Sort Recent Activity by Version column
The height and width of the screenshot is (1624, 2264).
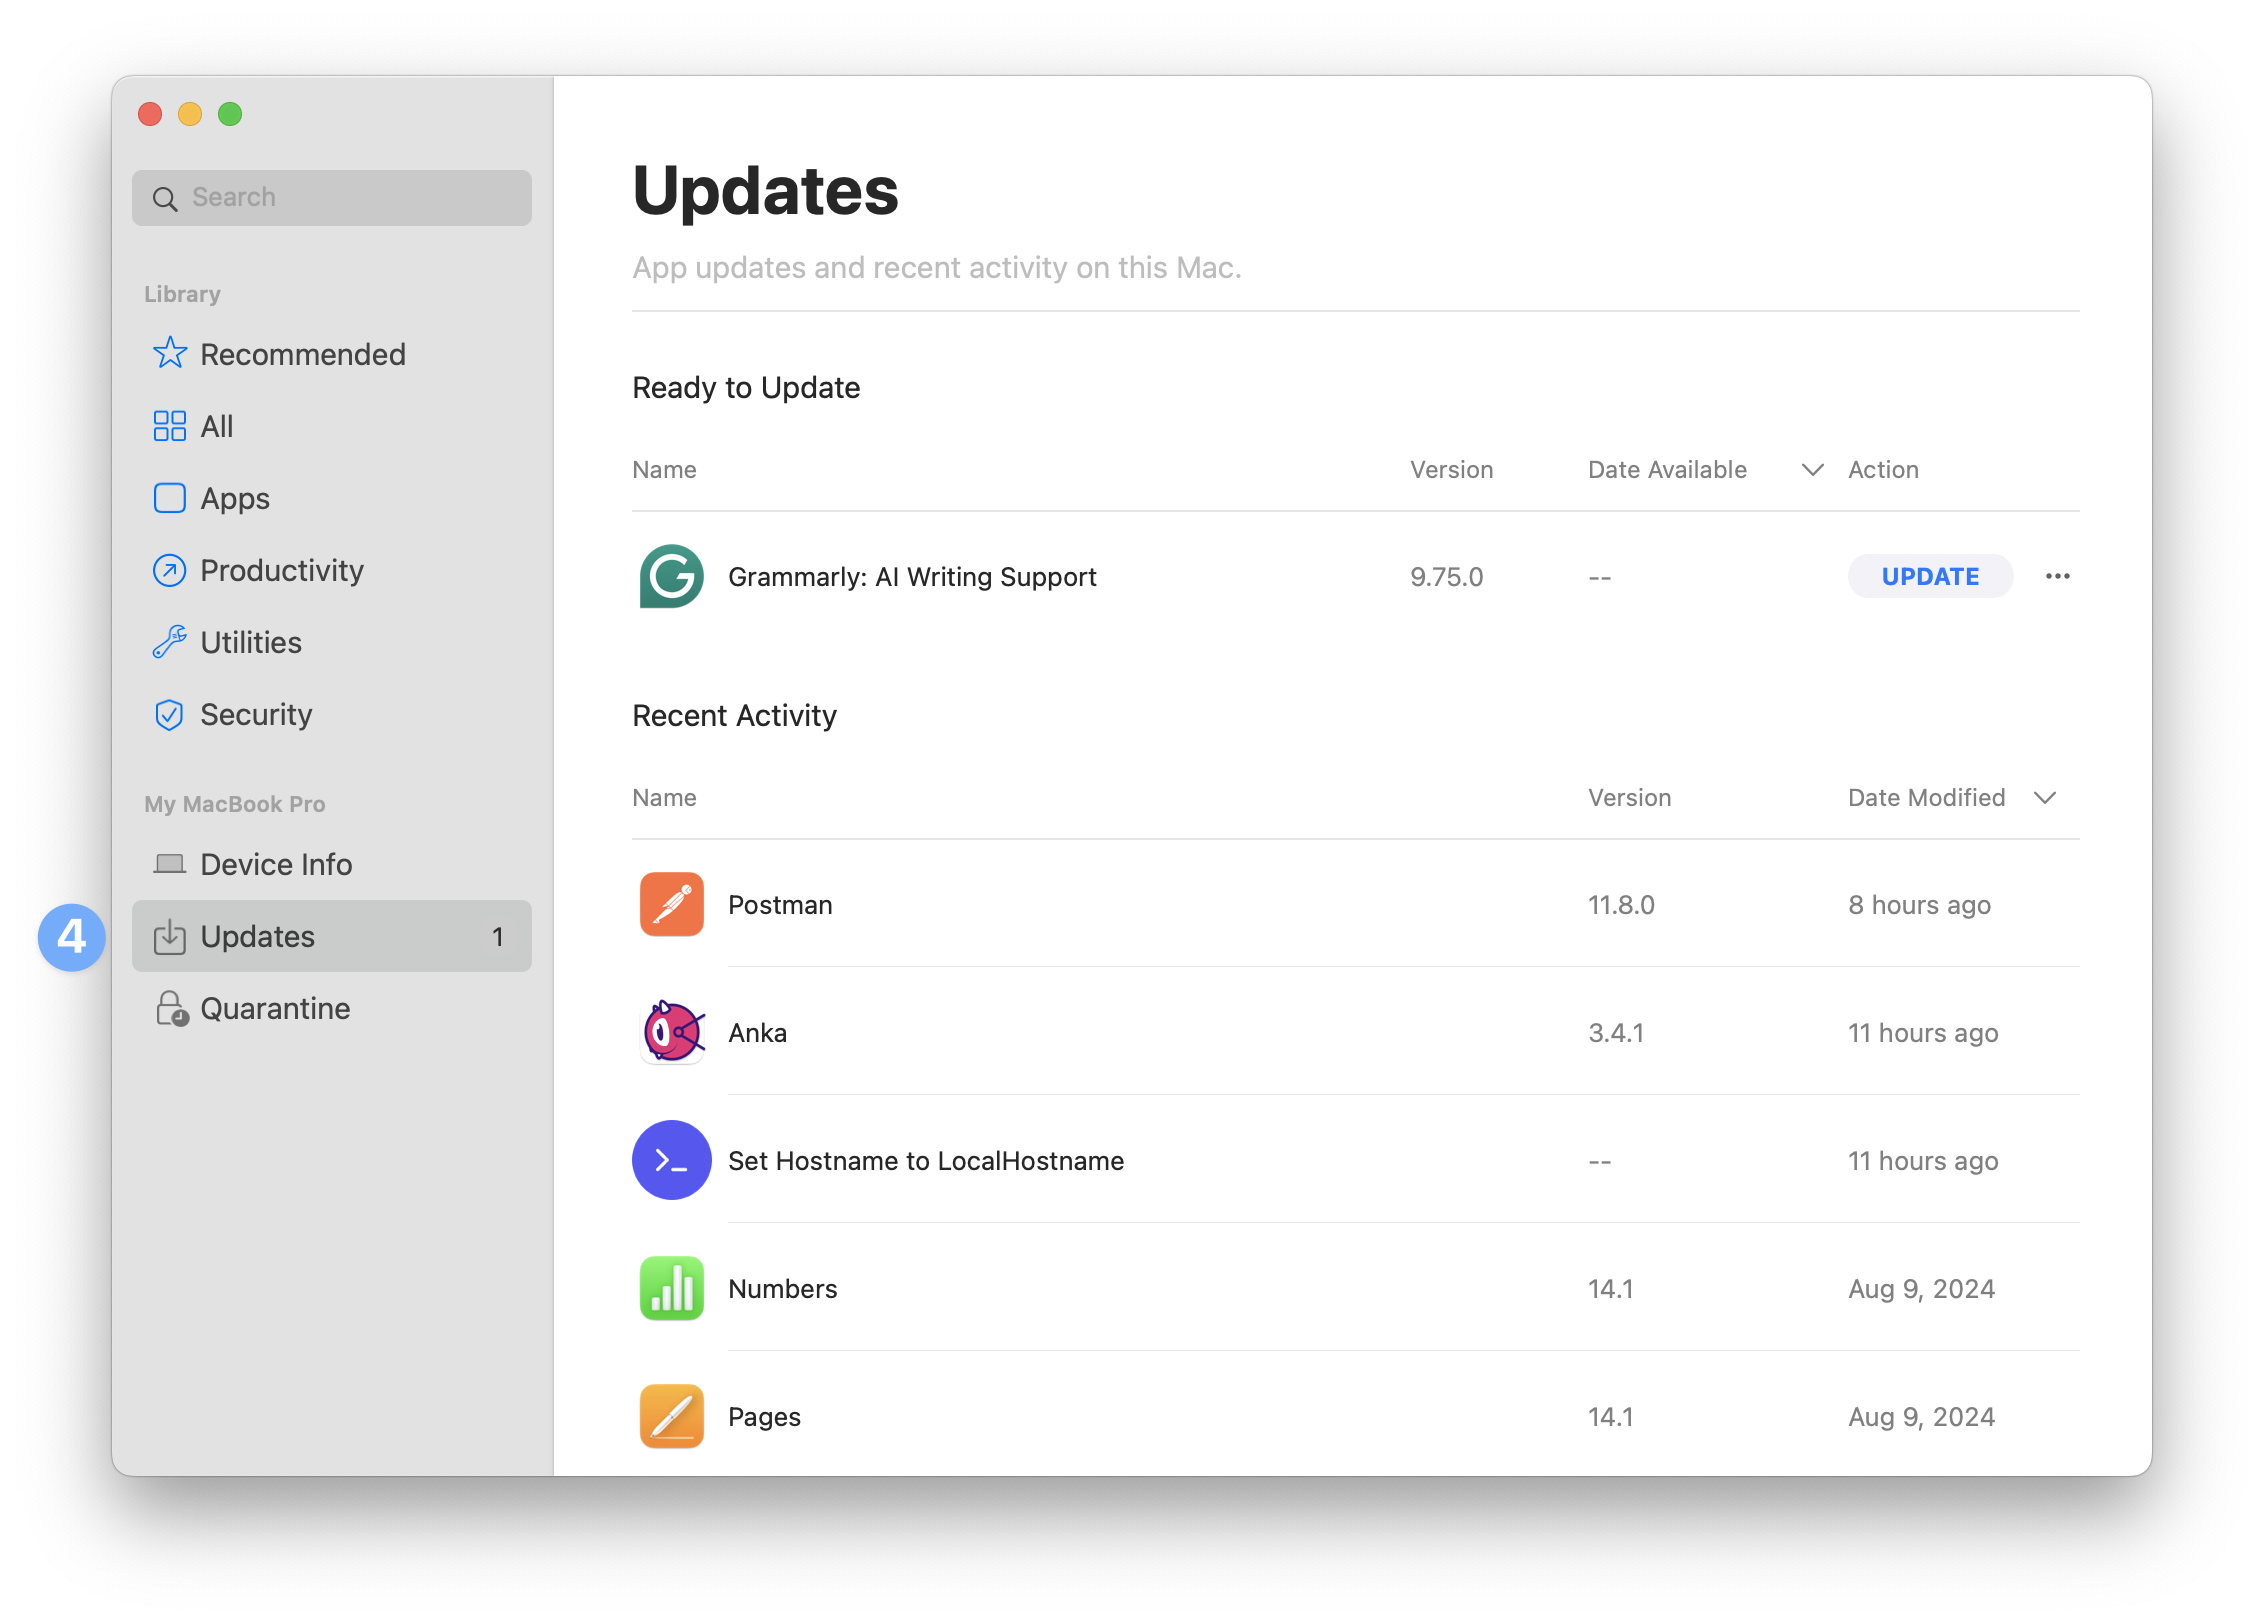[1629, 798]
